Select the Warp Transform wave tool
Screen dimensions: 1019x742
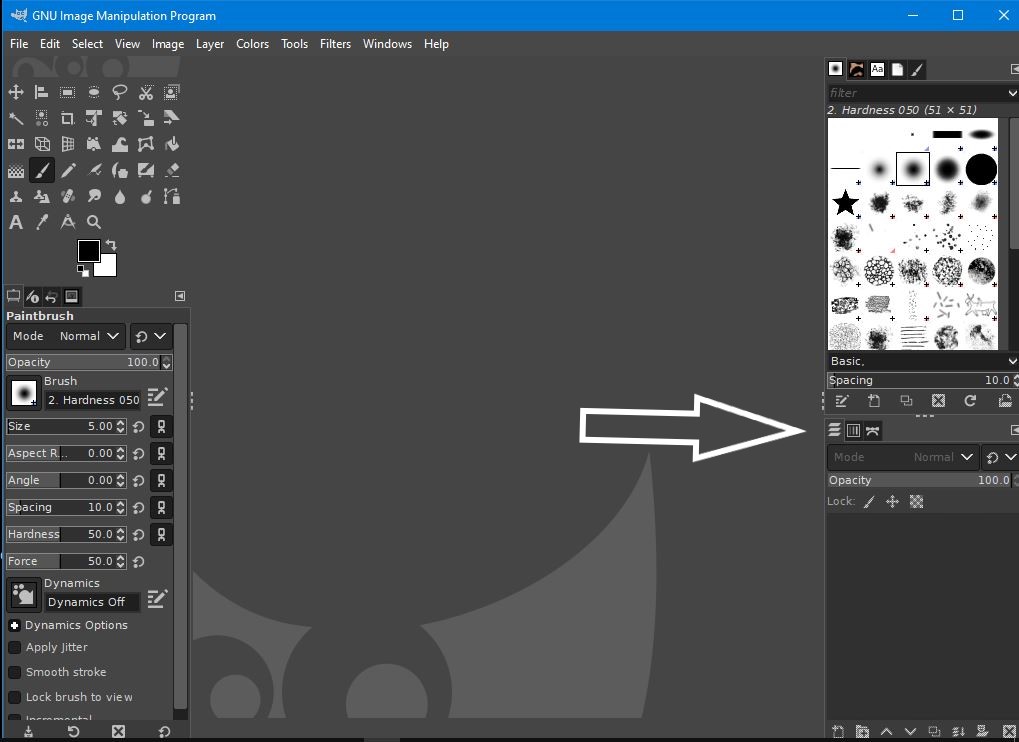(120, 144)
